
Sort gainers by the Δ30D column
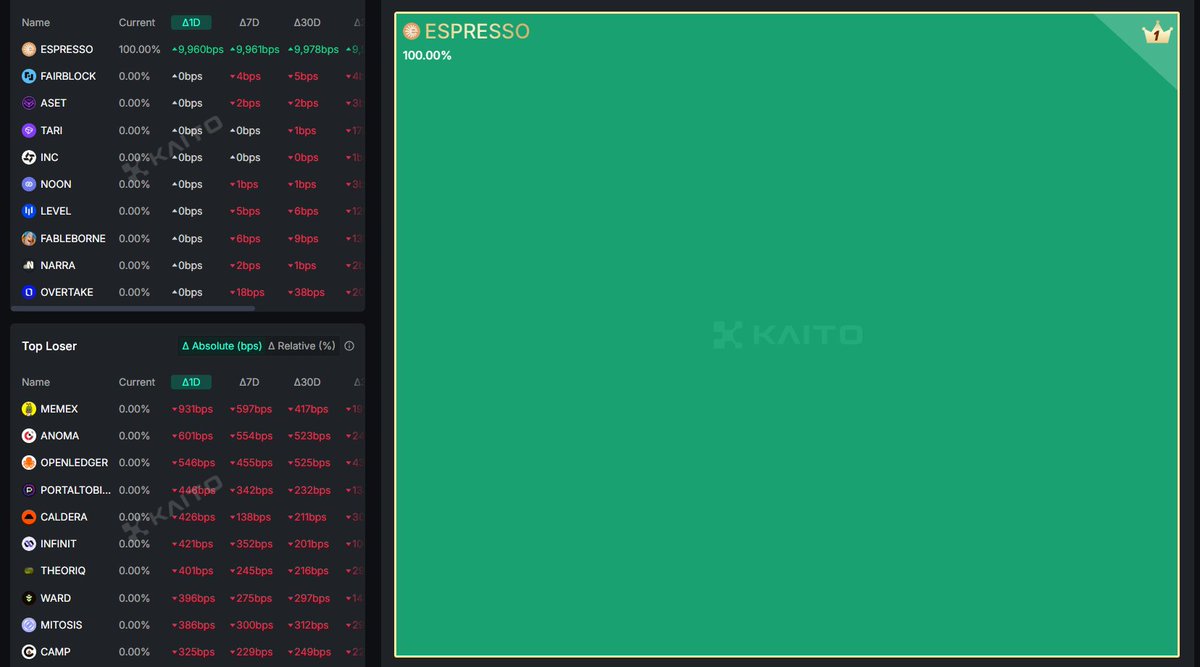point(307,22)
